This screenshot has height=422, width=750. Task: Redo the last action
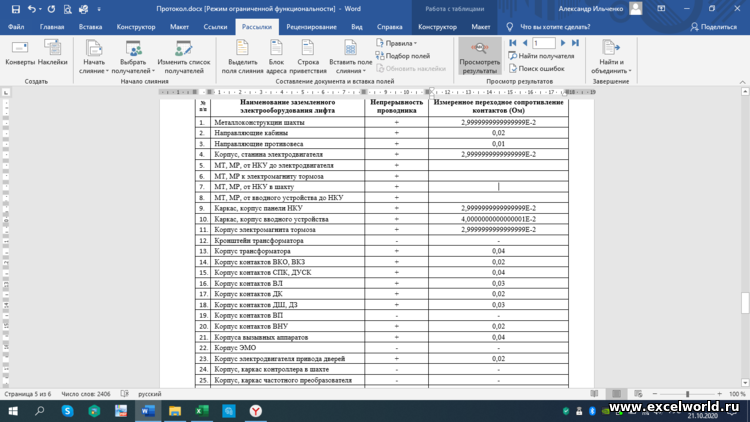[x=51, y=9]
